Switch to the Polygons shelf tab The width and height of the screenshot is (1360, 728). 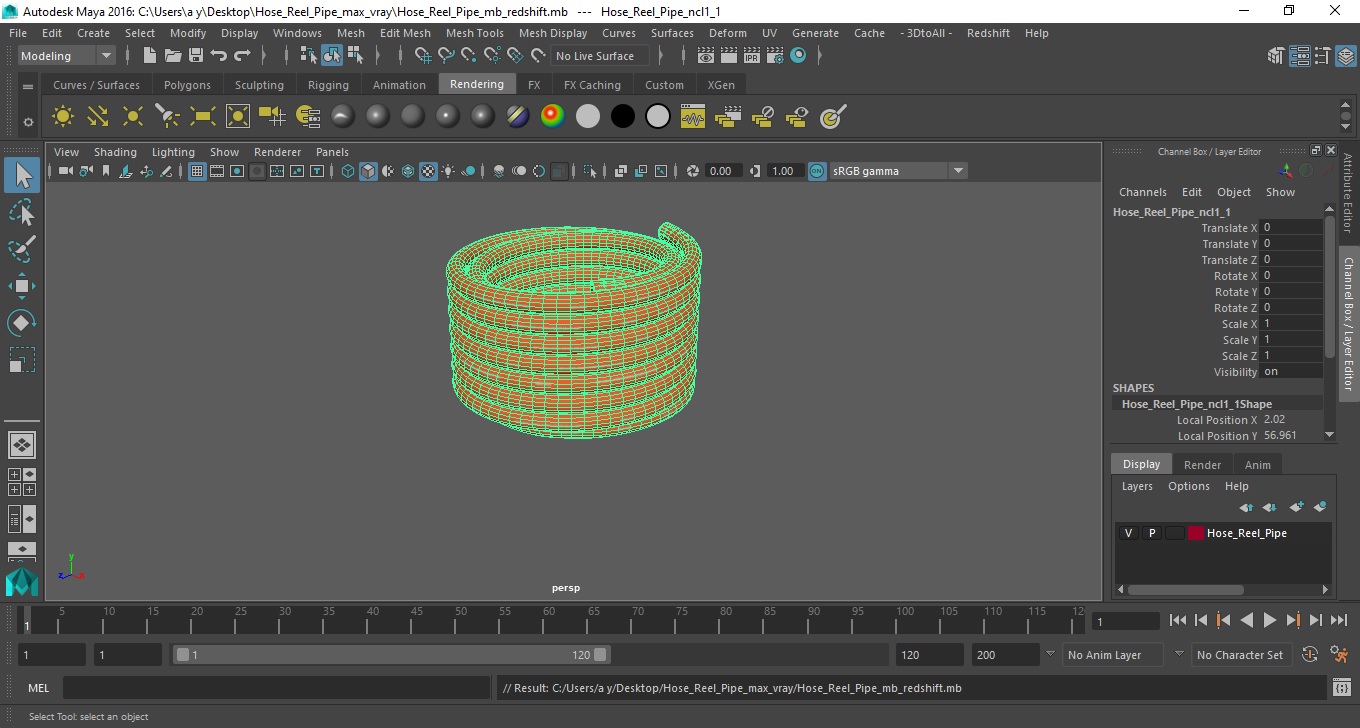[187, 85]
